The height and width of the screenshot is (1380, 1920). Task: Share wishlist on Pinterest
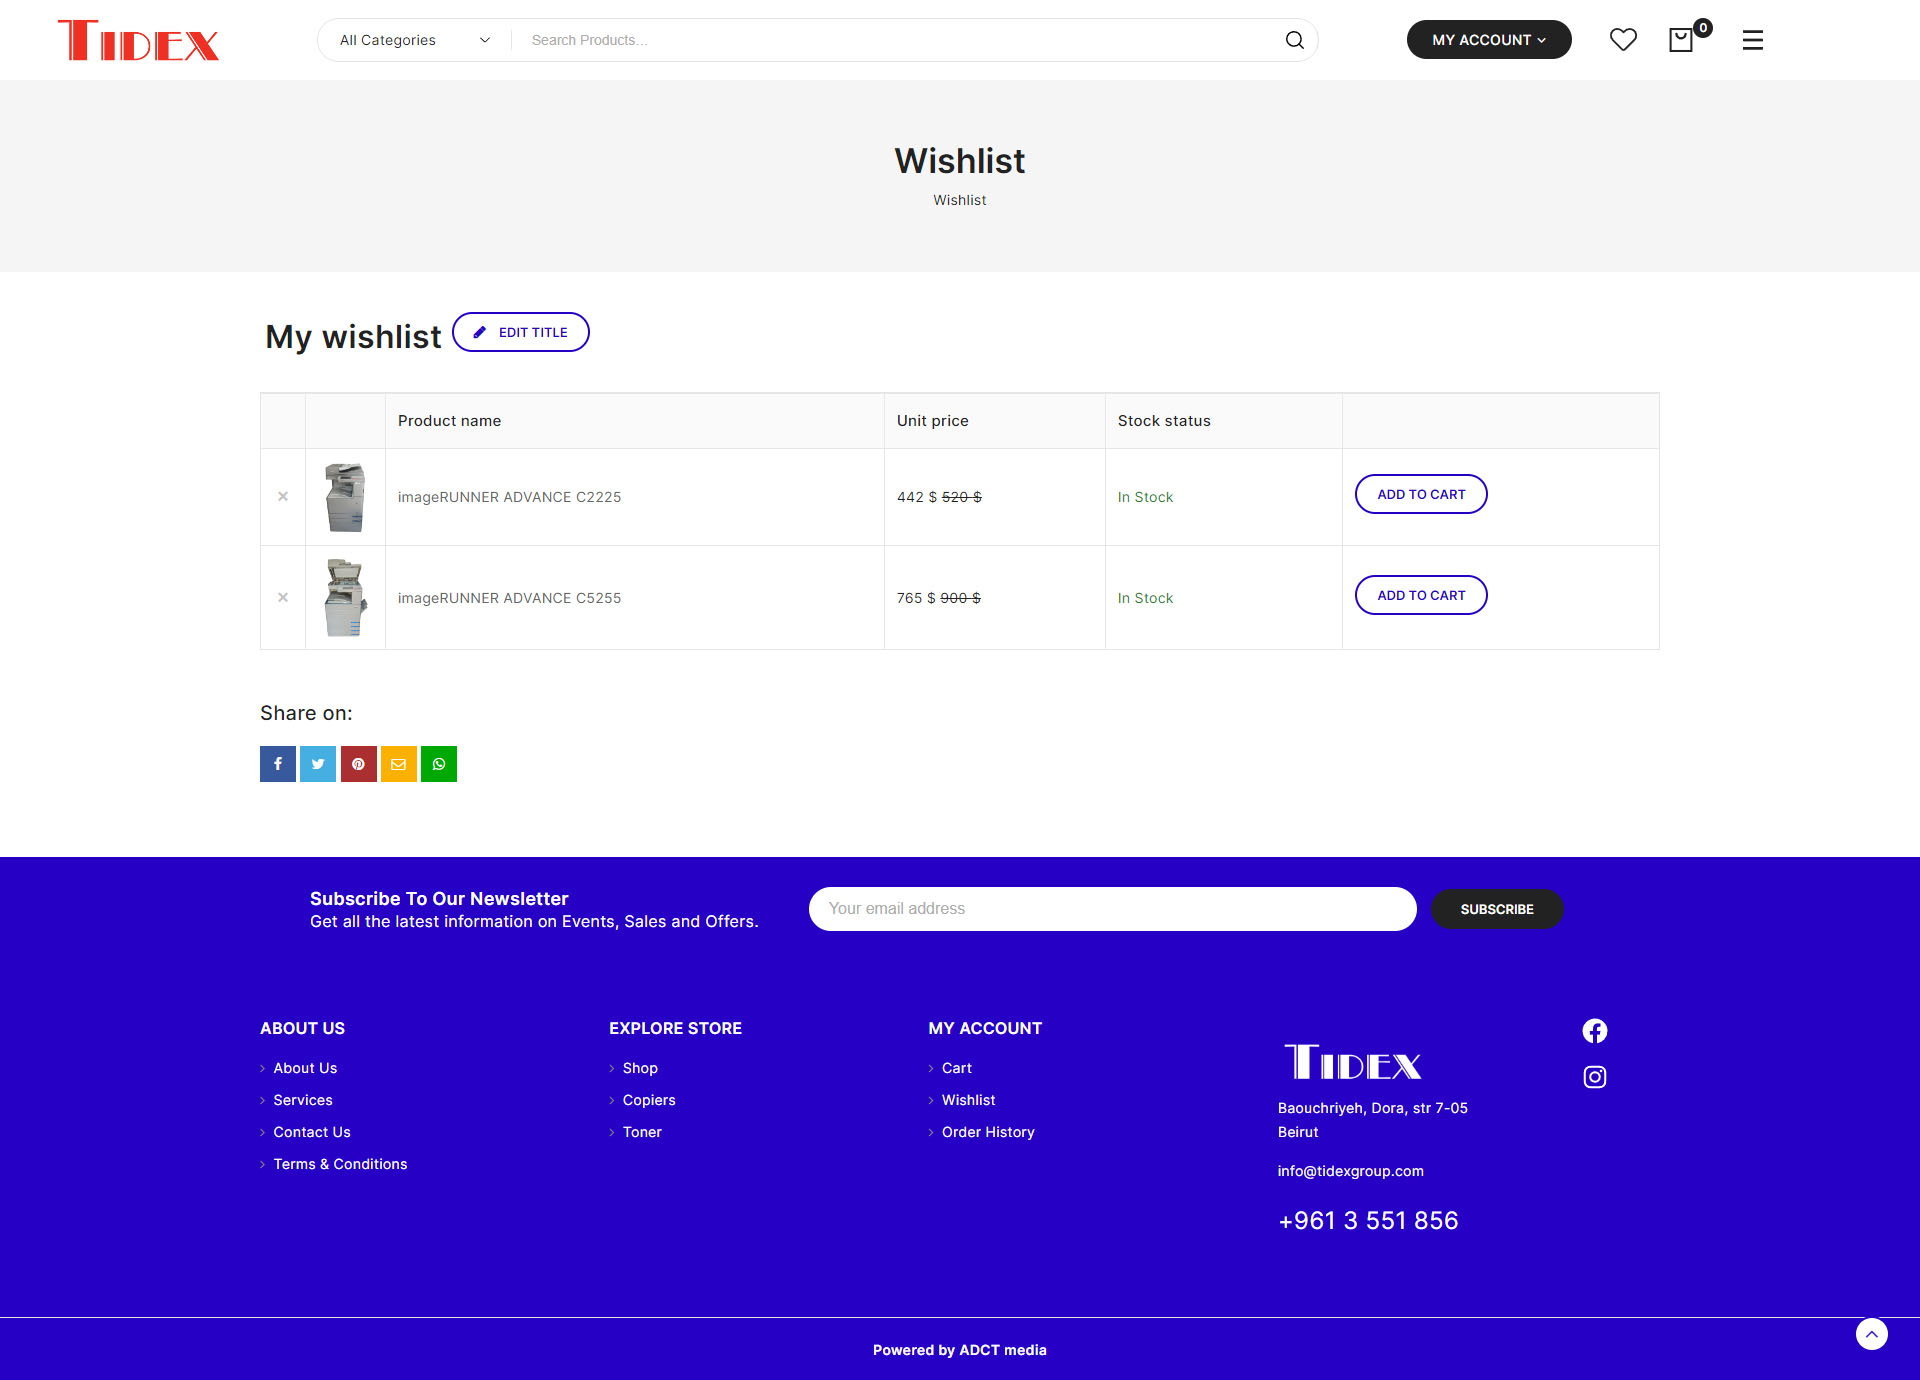(x=358, y=764)
